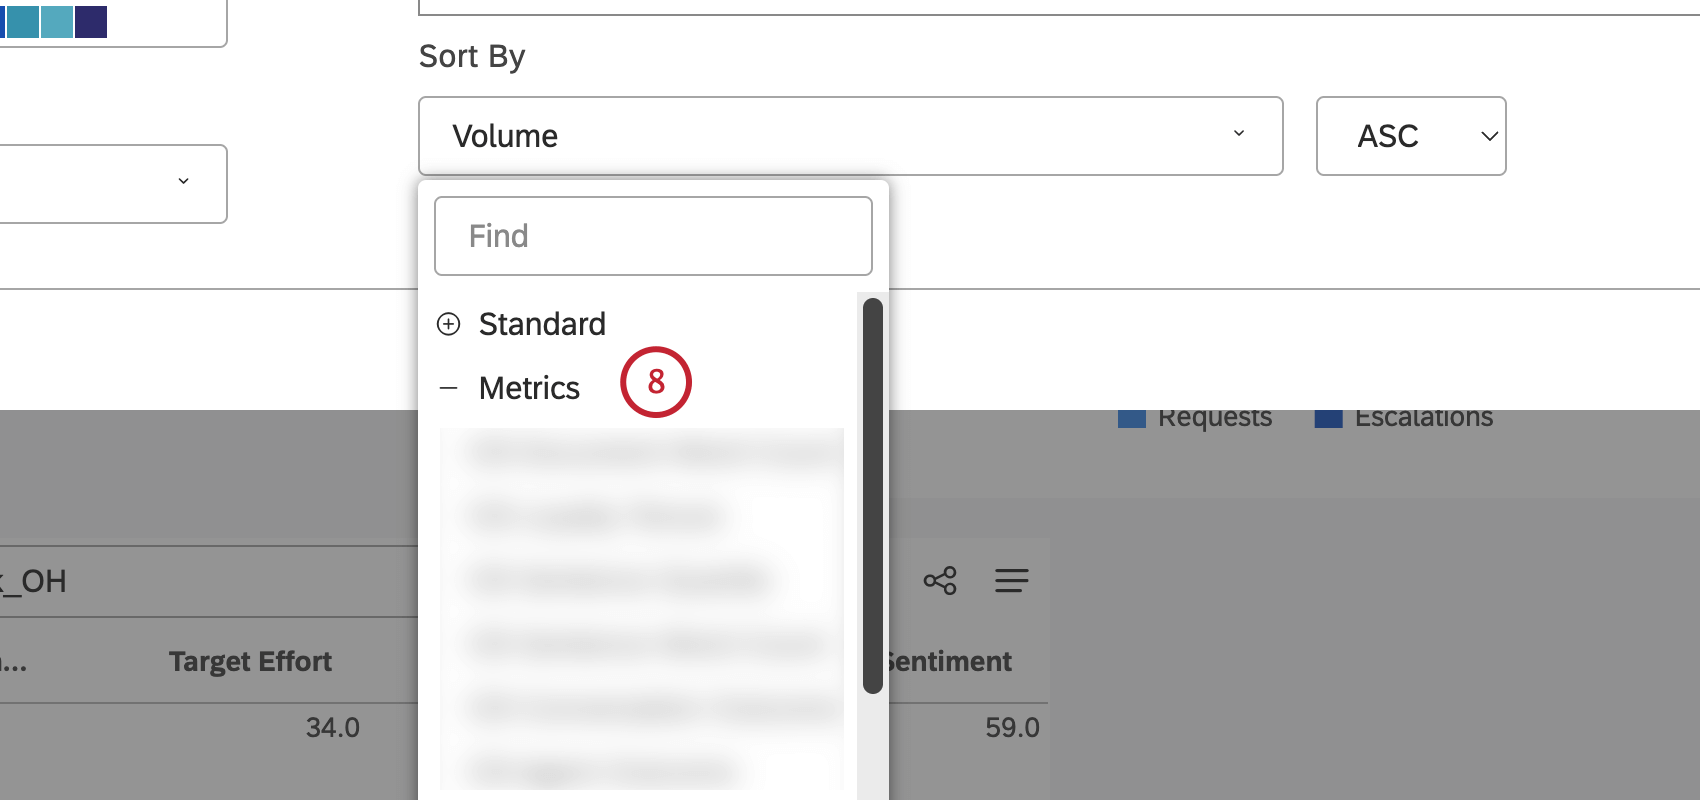Click the dropdown list scrollbar thumb

tap(872, 495)
